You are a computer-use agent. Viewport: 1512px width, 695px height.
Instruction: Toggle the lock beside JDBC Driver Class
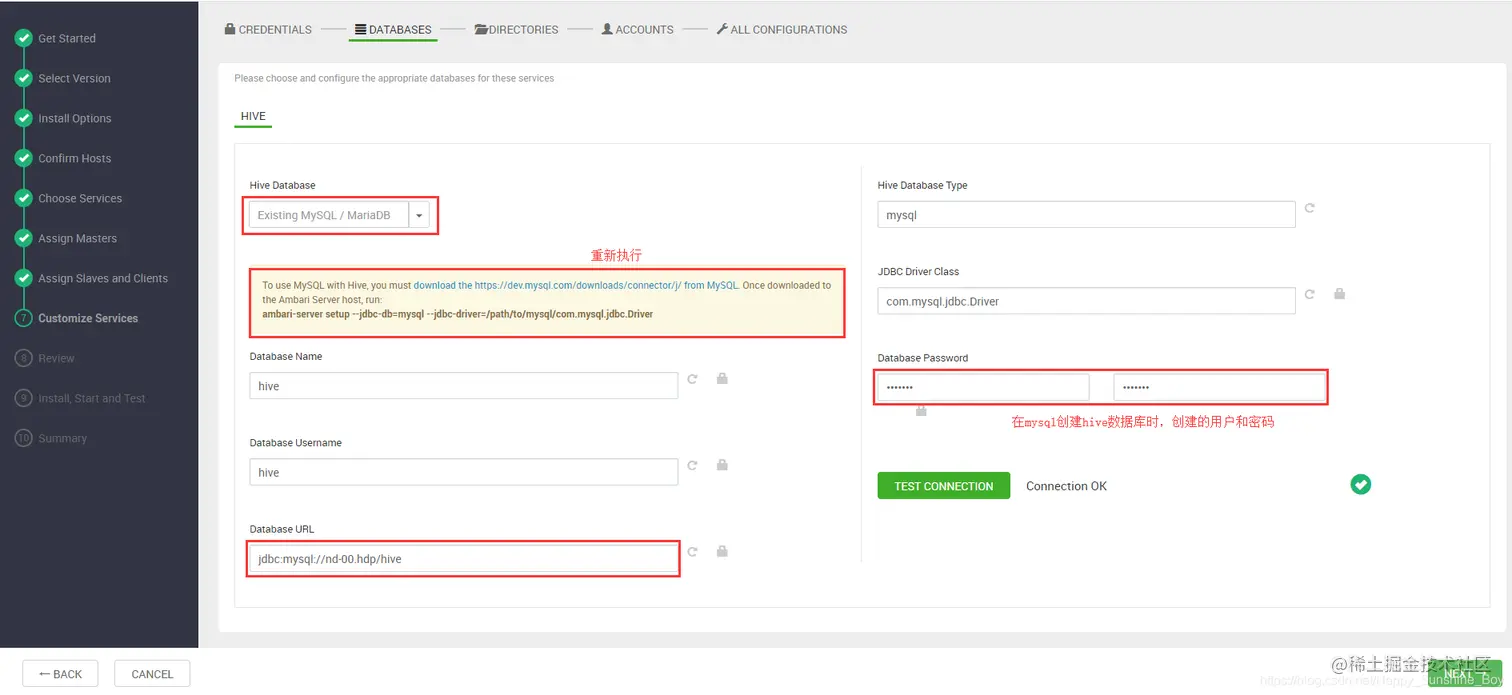pos(1339,293)
